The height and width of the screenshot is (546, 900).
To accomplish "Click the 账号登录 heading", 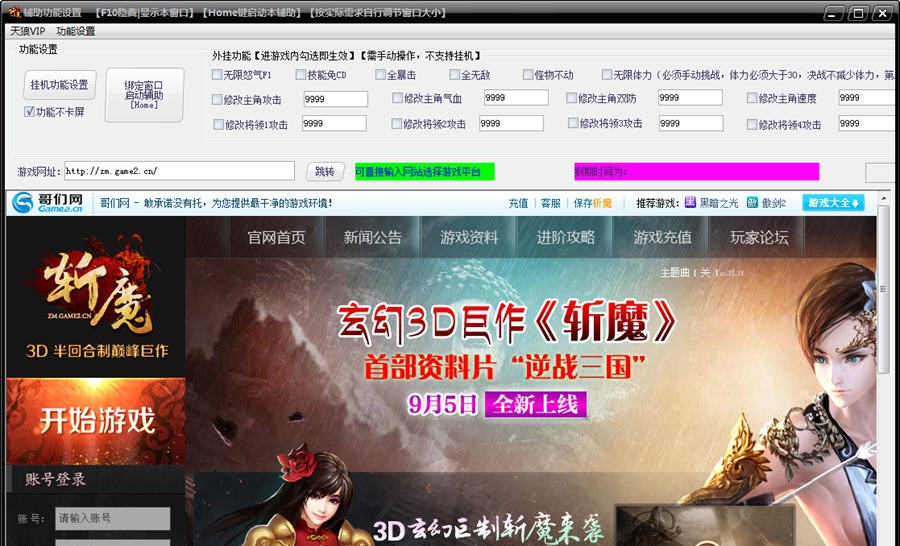I will tap(56, 479).
